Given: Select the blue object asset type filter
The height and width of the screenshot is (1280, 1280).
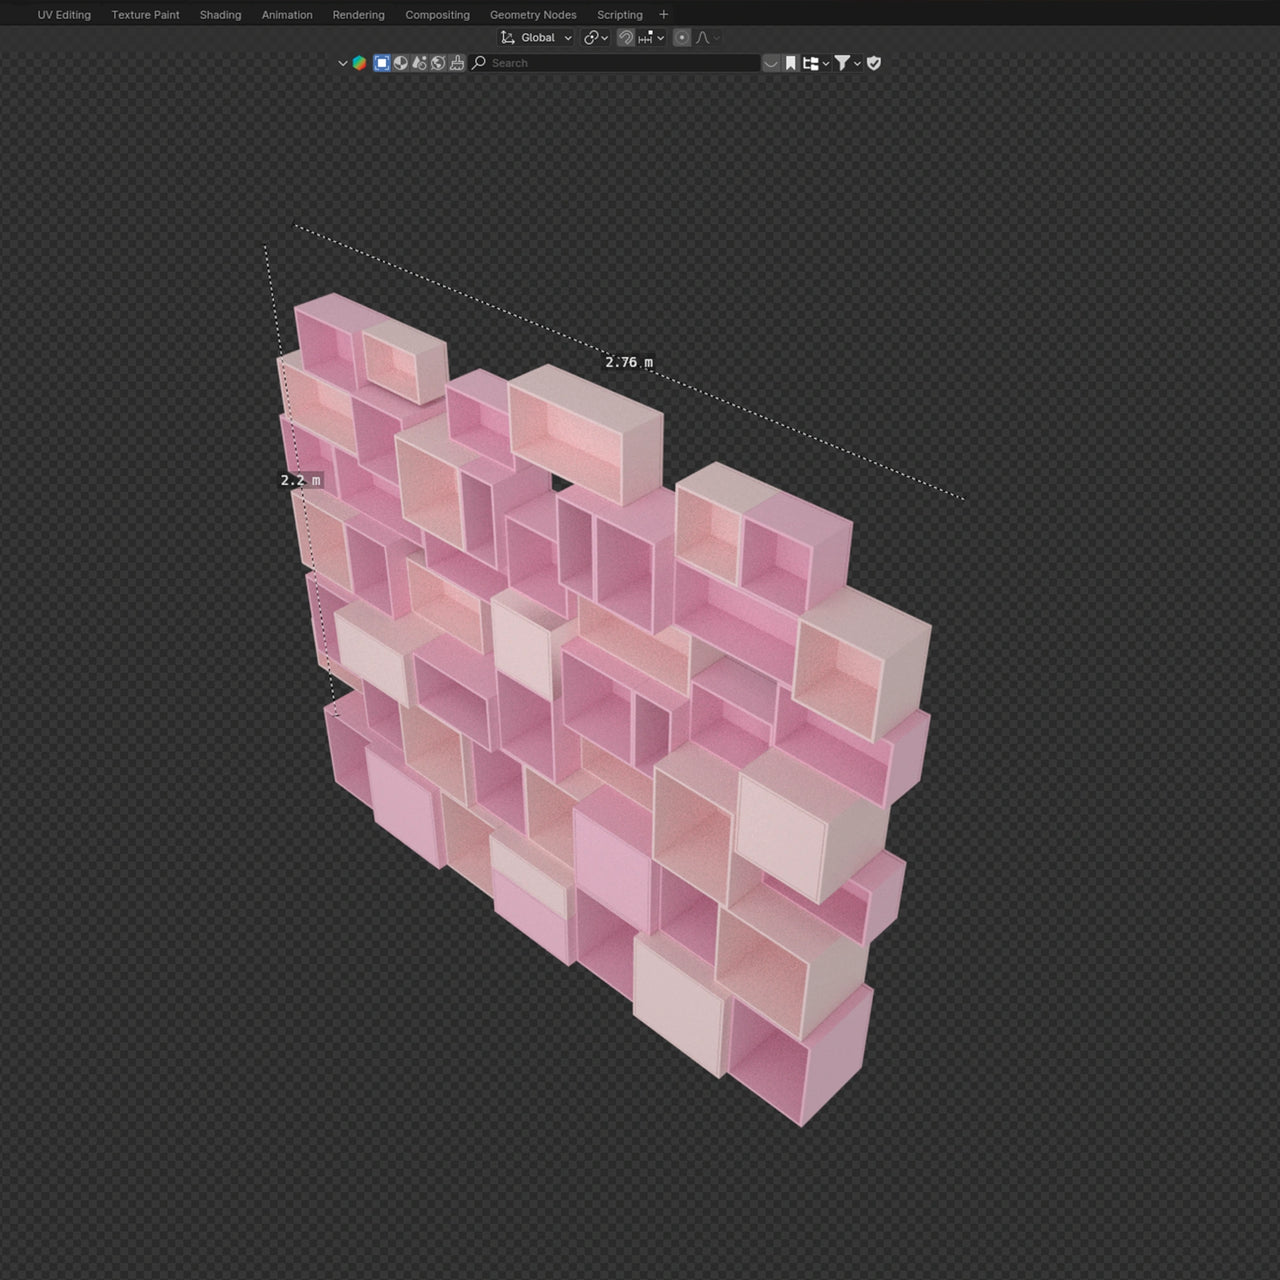Looking at the screenshot, I should pyautogui.click(x=382, y=63).
